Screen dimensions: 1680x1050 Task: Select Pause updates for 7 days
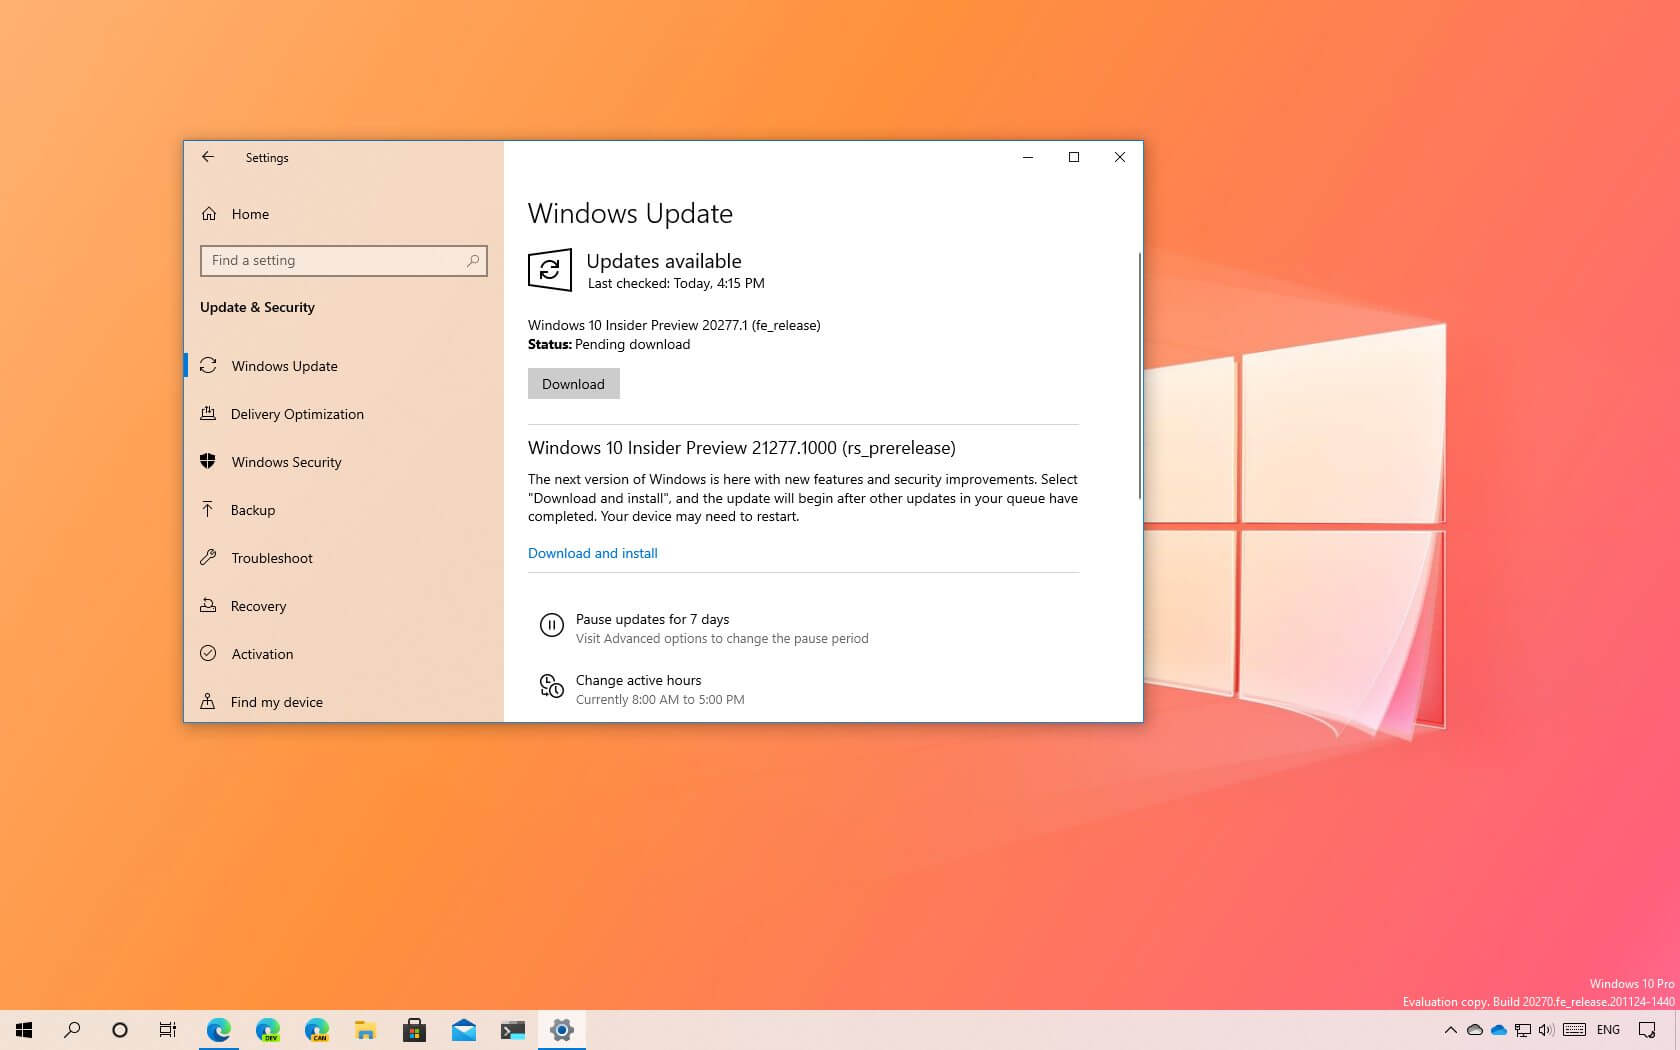tap(652, 619)
